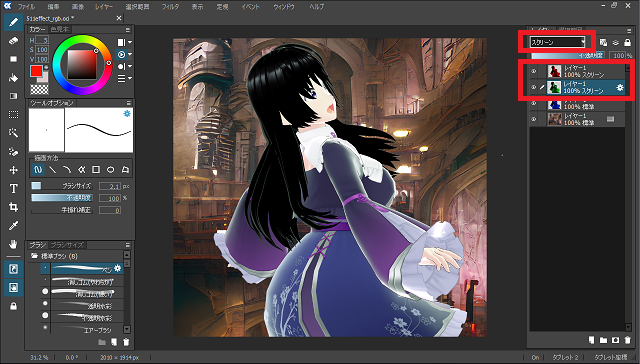
Task: Select the rectangular Selection tool
Action: coord(13,115)
